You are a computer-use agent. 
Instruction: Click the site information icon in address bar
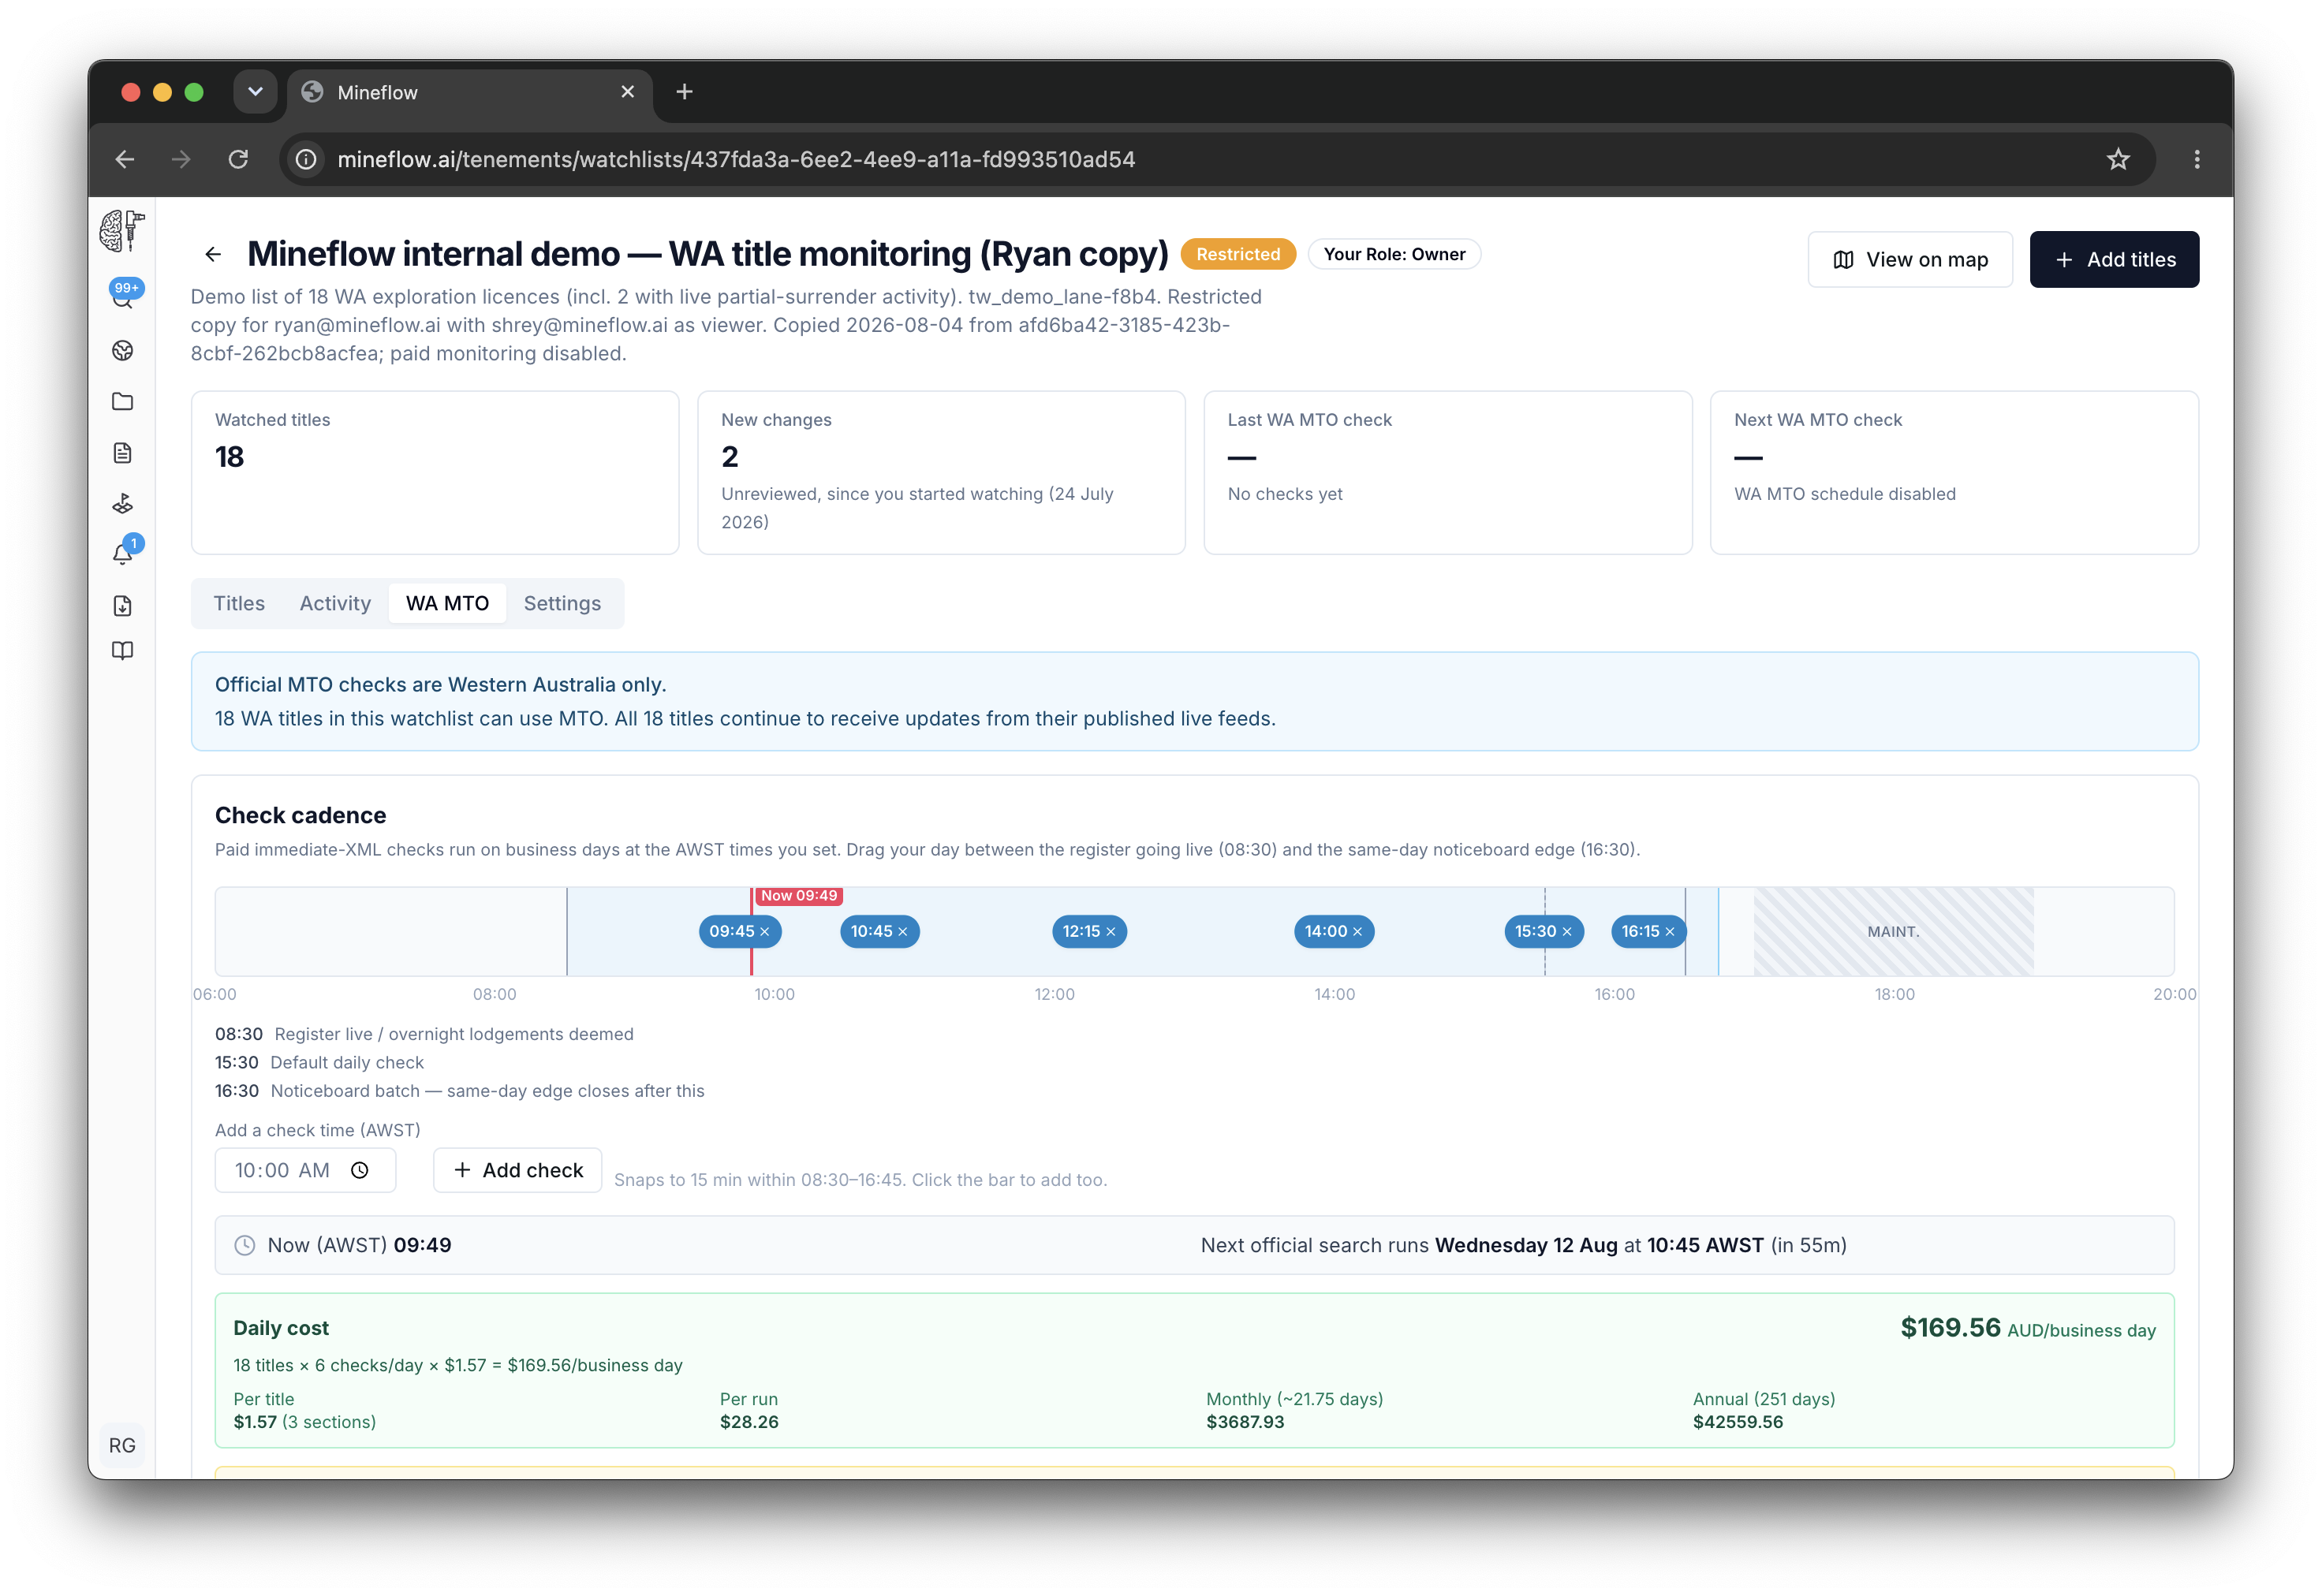click(307, 159)
